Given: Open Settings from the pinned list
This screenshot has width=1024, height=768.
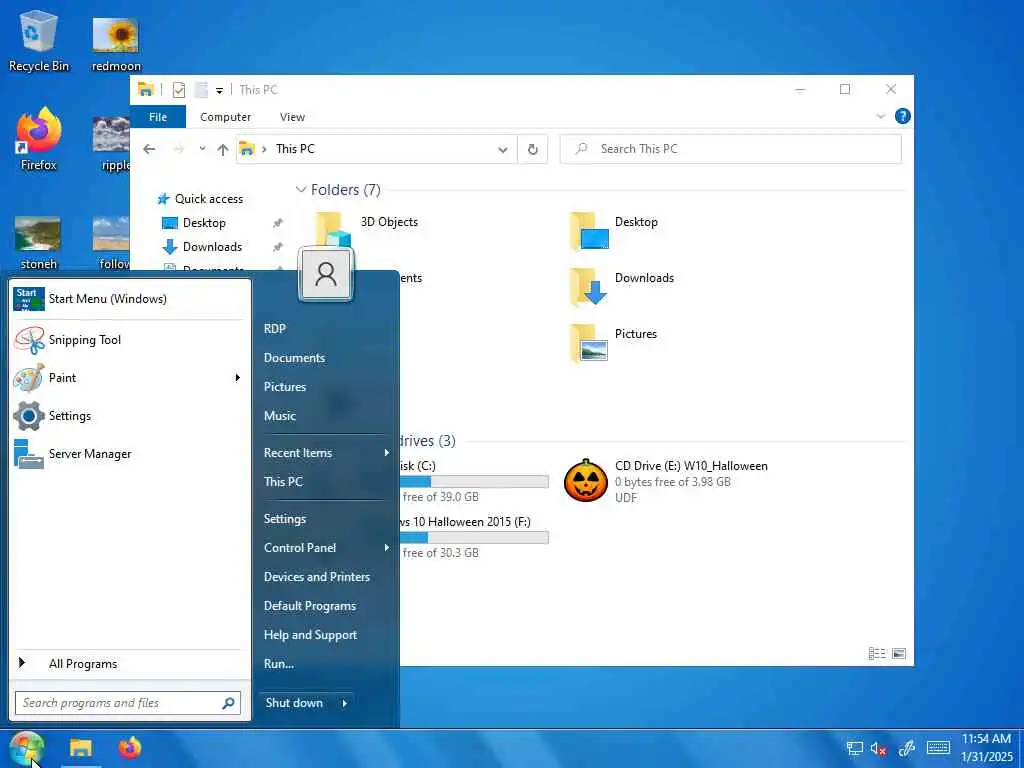Looking at the screenshot, I should pos(128,416).
